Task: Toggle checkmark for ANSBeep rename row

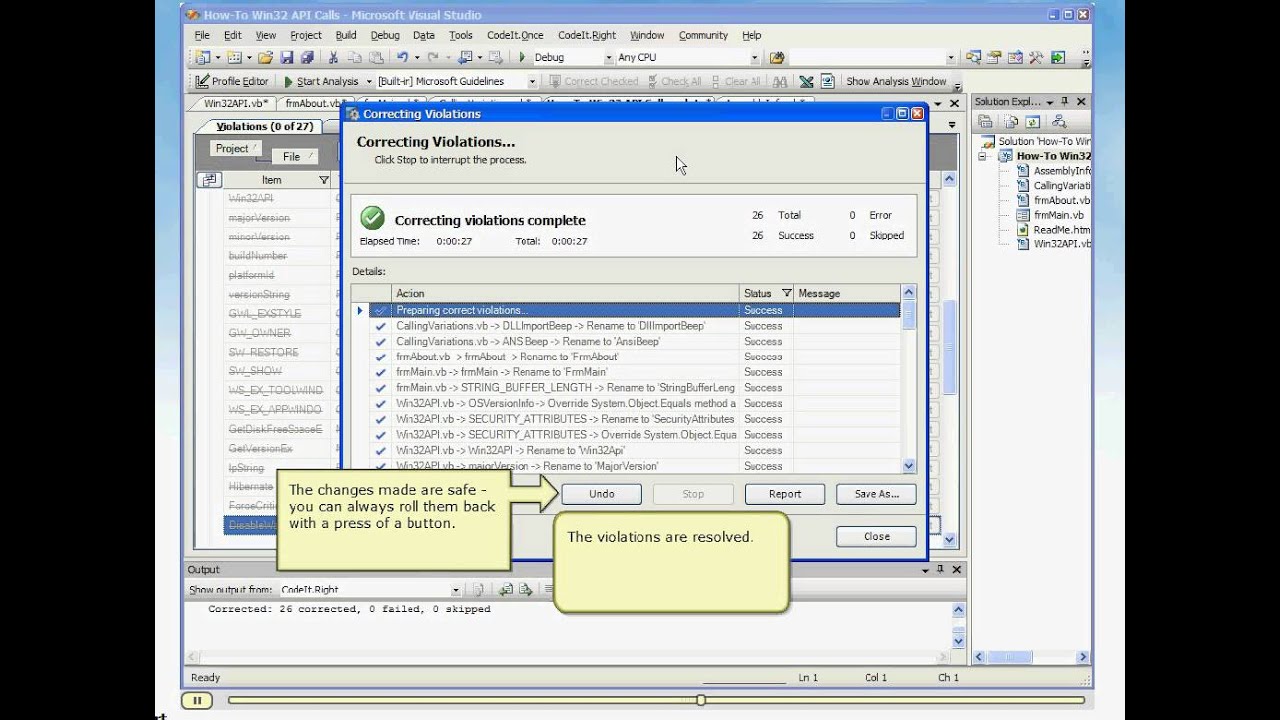Action: point(380,342)
